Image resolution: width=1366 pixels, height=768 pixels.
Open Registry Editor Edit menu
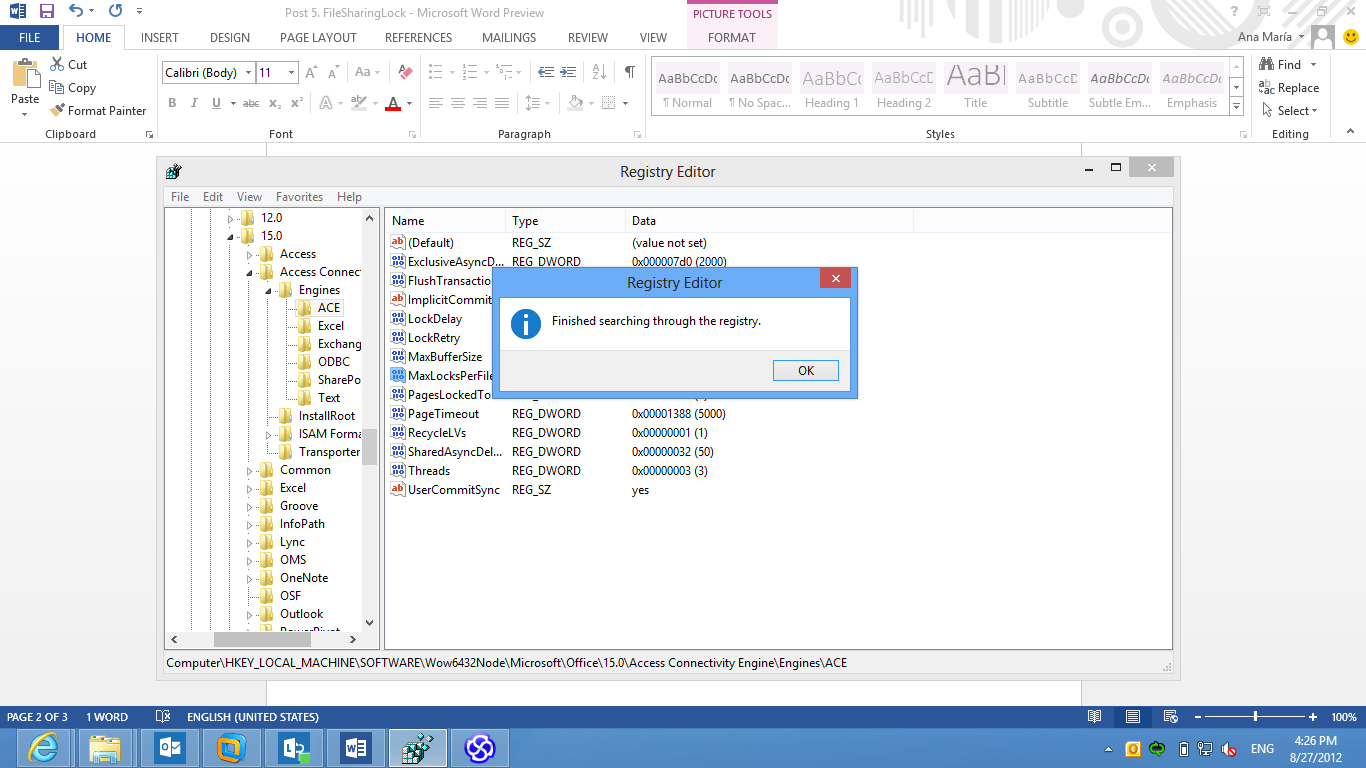(x=213, y=197)
